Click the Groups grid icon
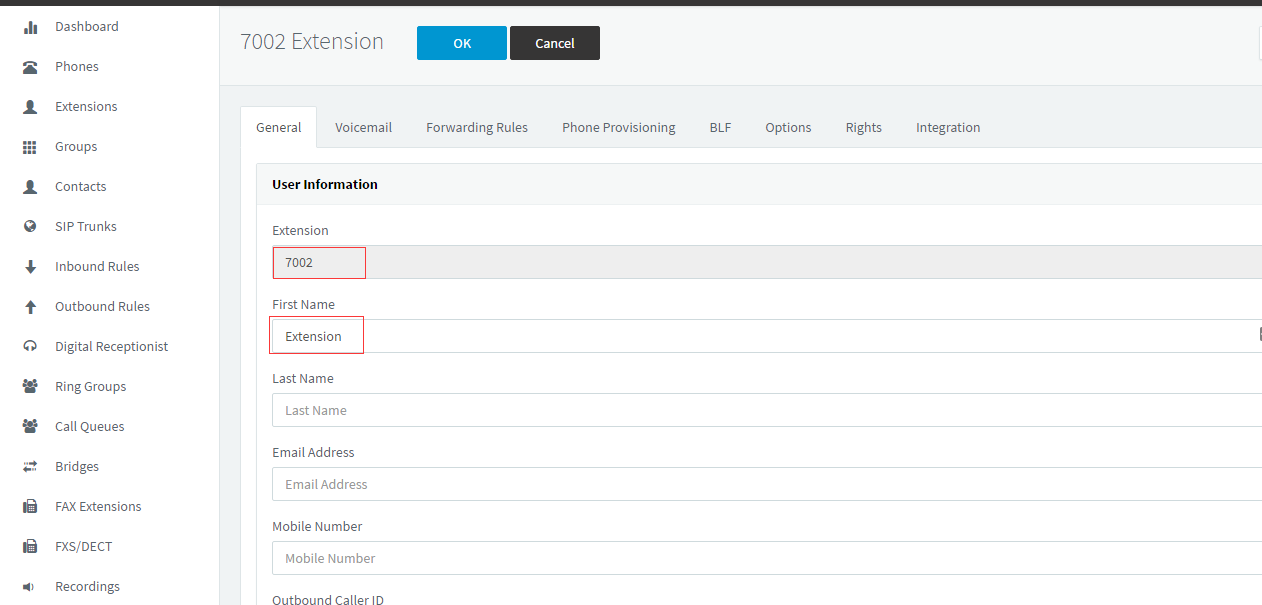 point(30,147)
